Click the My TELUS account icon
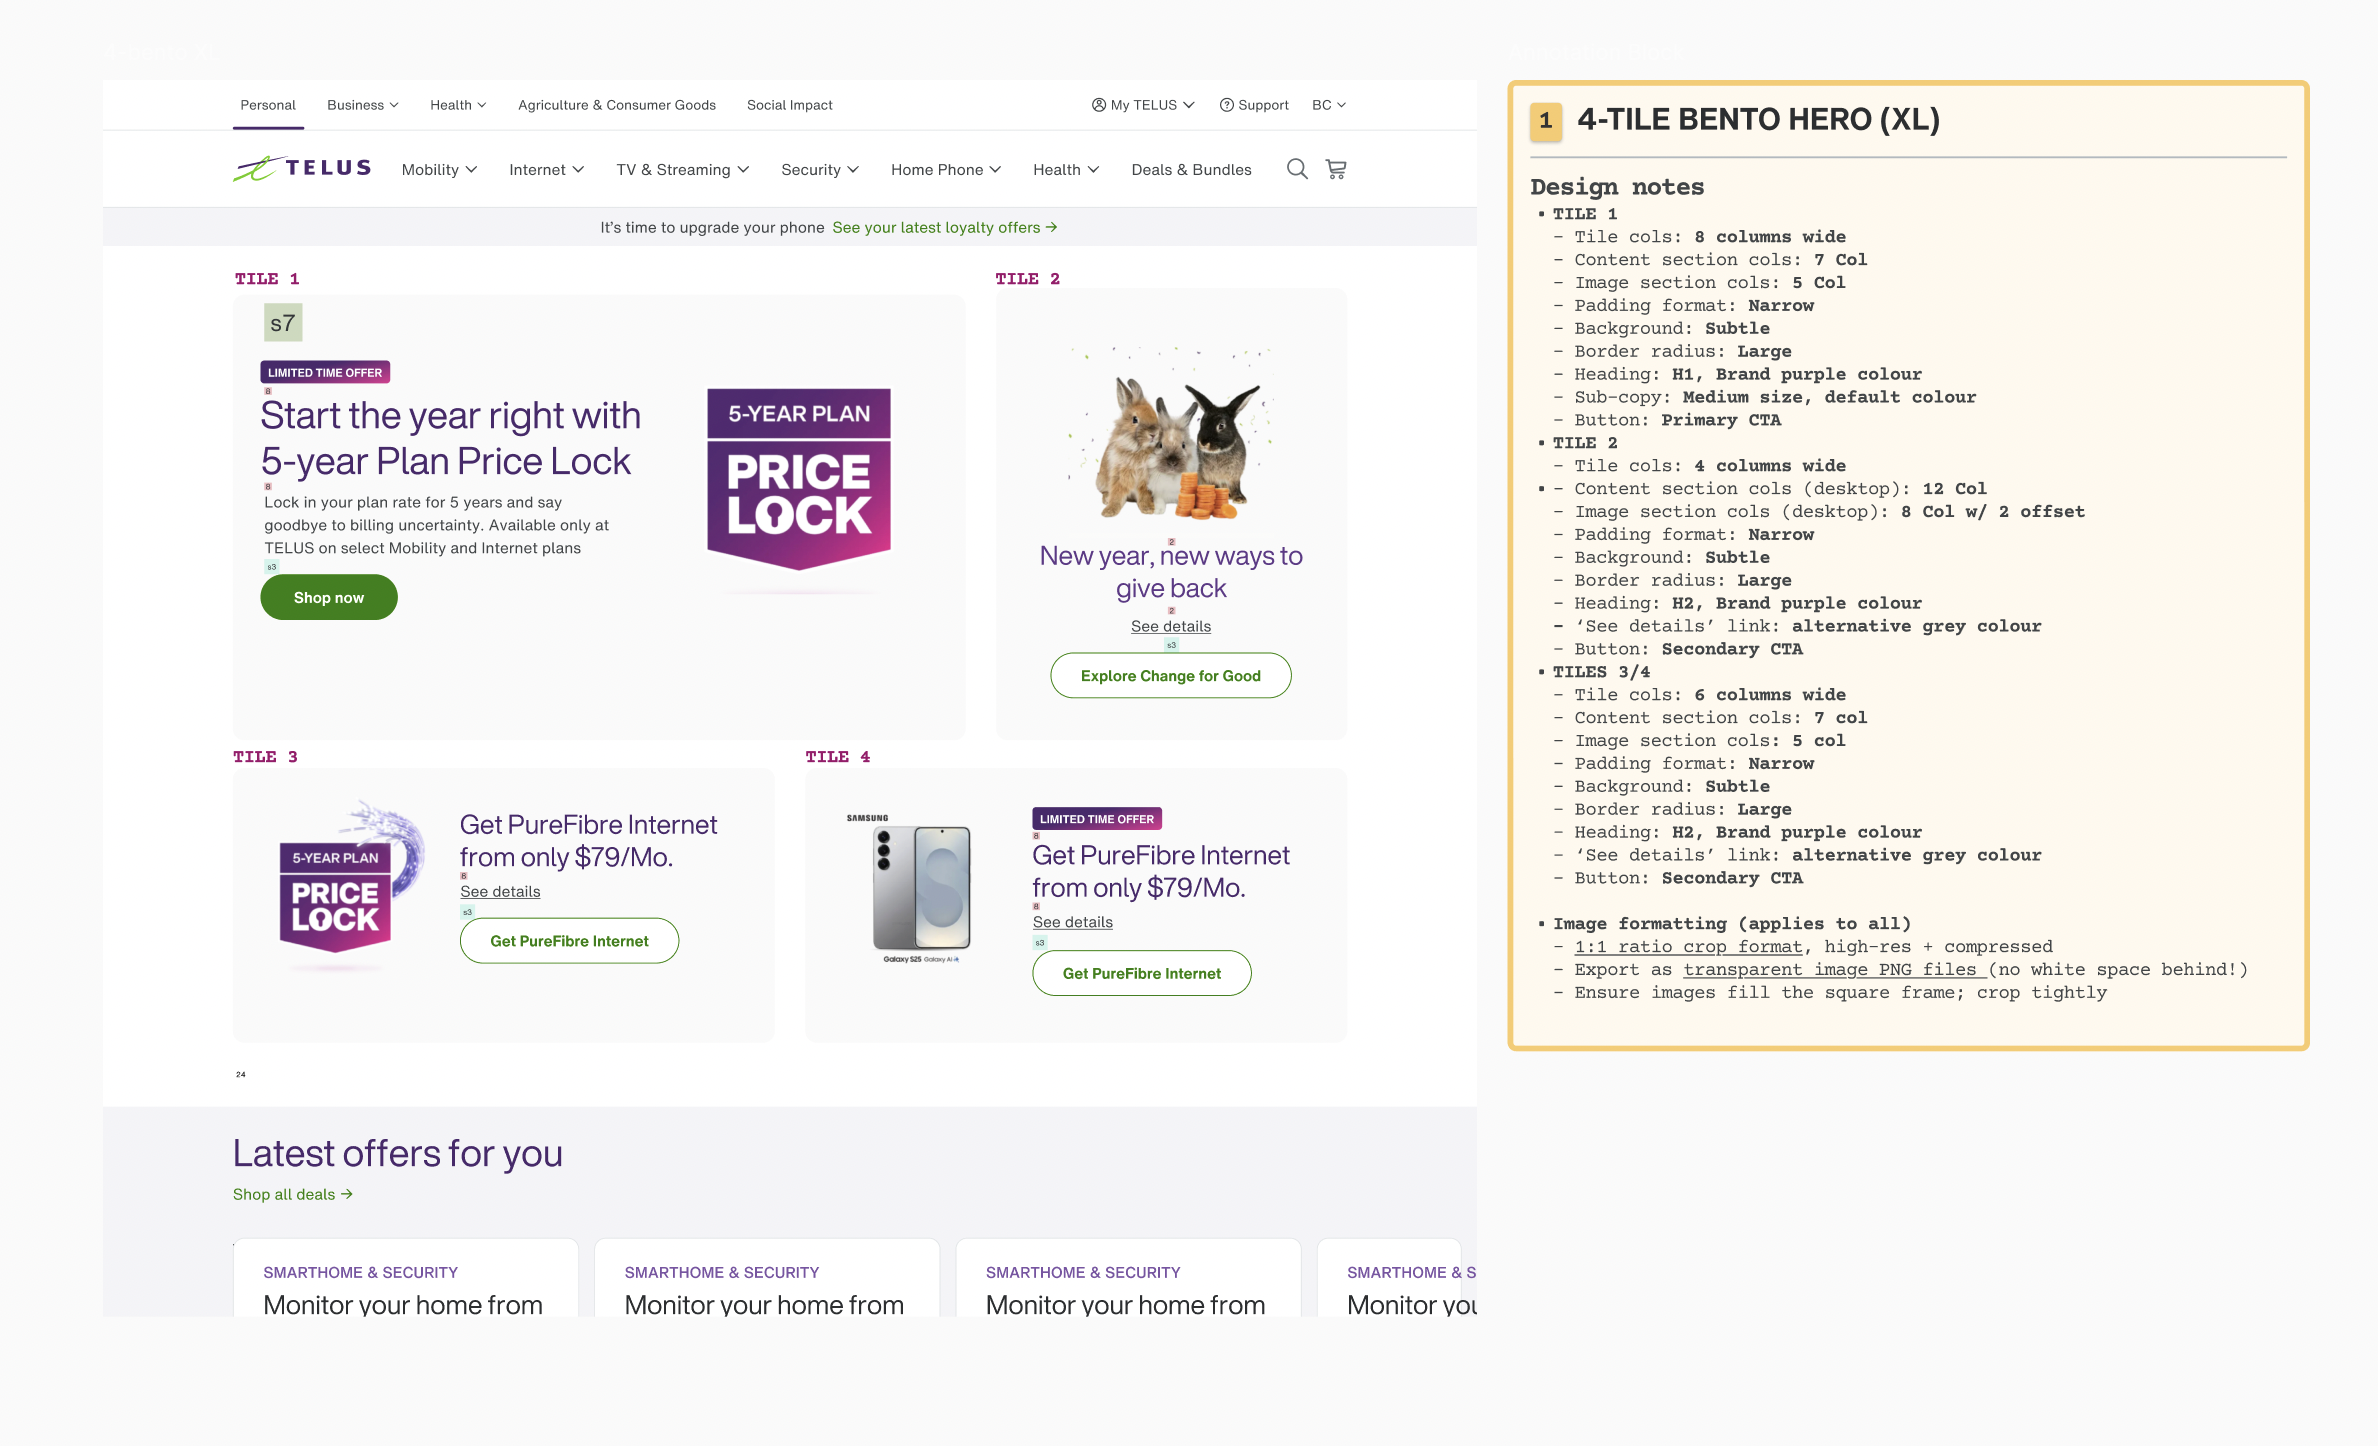Screen dimensions: 2378x1446 [1098, 105]
